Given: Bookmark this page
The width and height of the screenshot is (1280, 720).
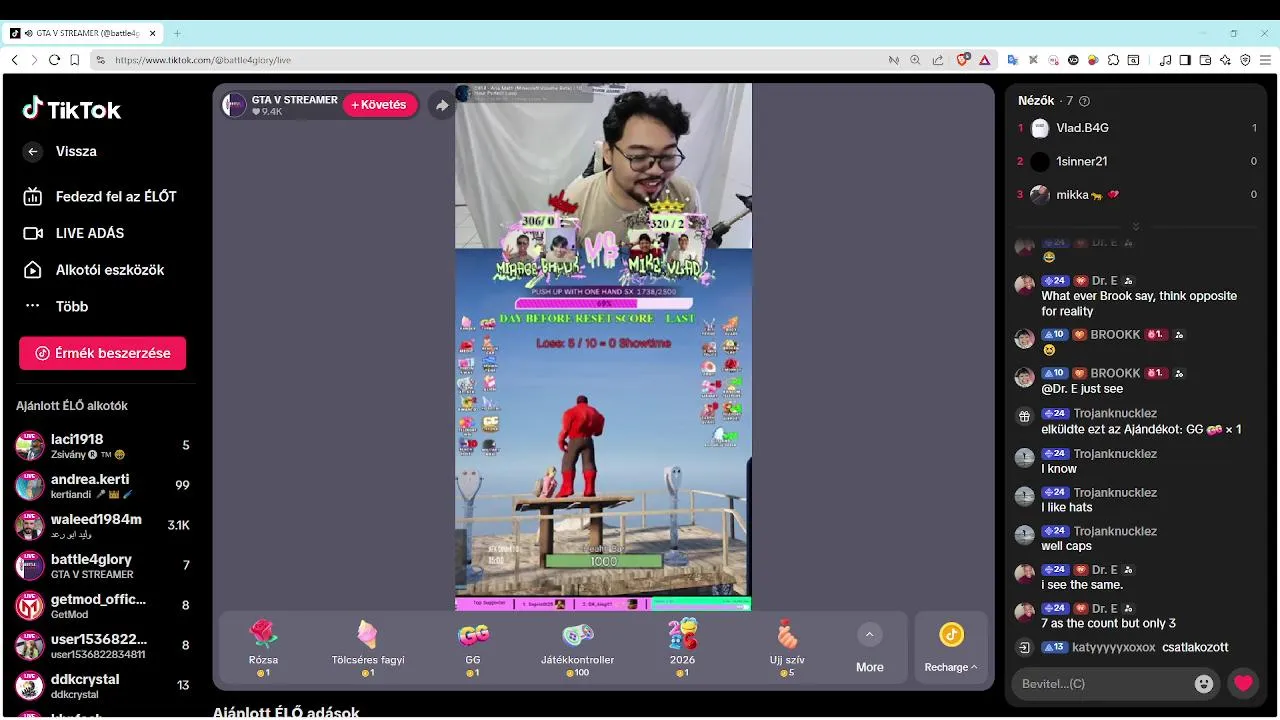Looking at the screenshot, I should coord(75,60).
